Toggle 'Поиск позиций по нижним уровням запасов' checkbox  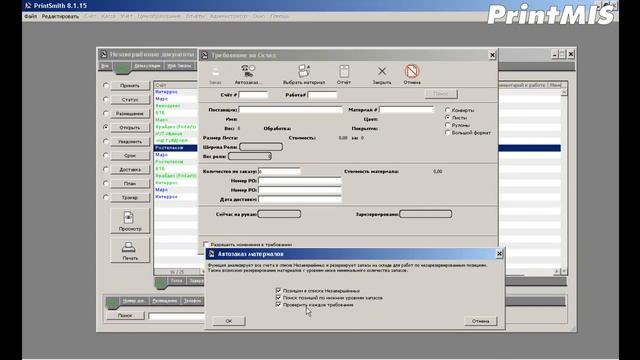[278, 298]
